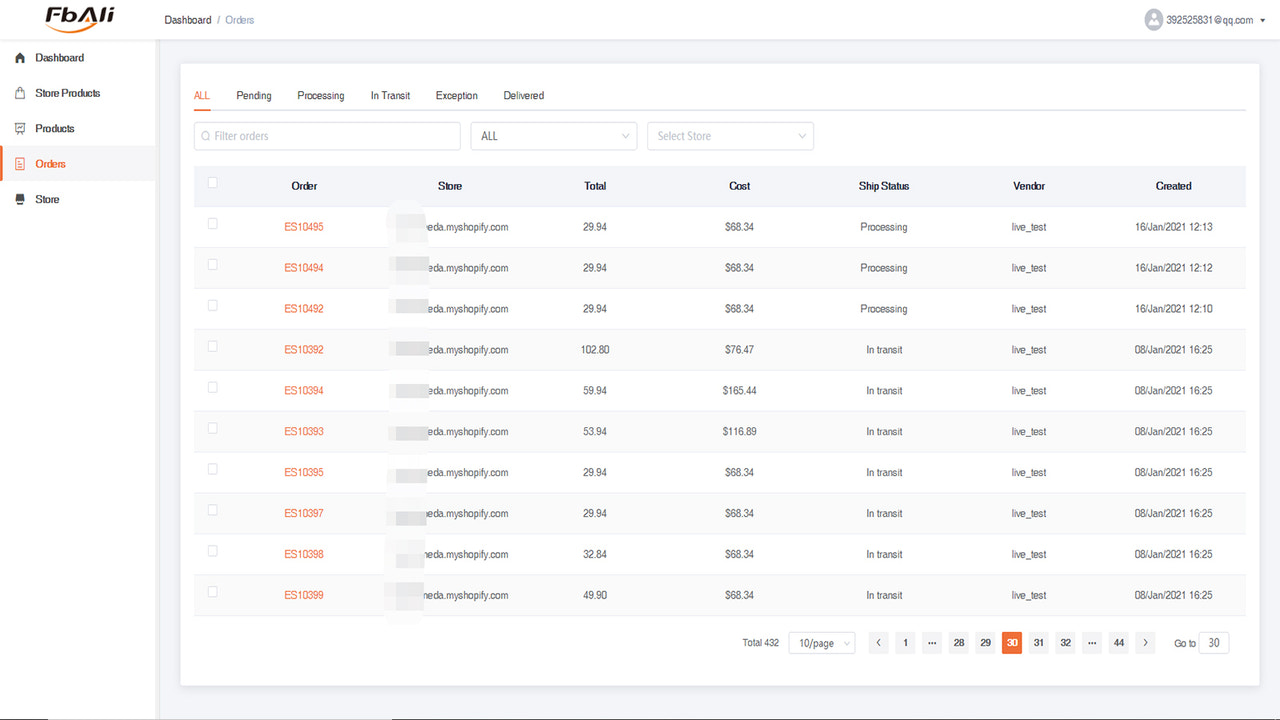Click the user avatar icon near the email
1280x720 pixels.
[1153, 19]
